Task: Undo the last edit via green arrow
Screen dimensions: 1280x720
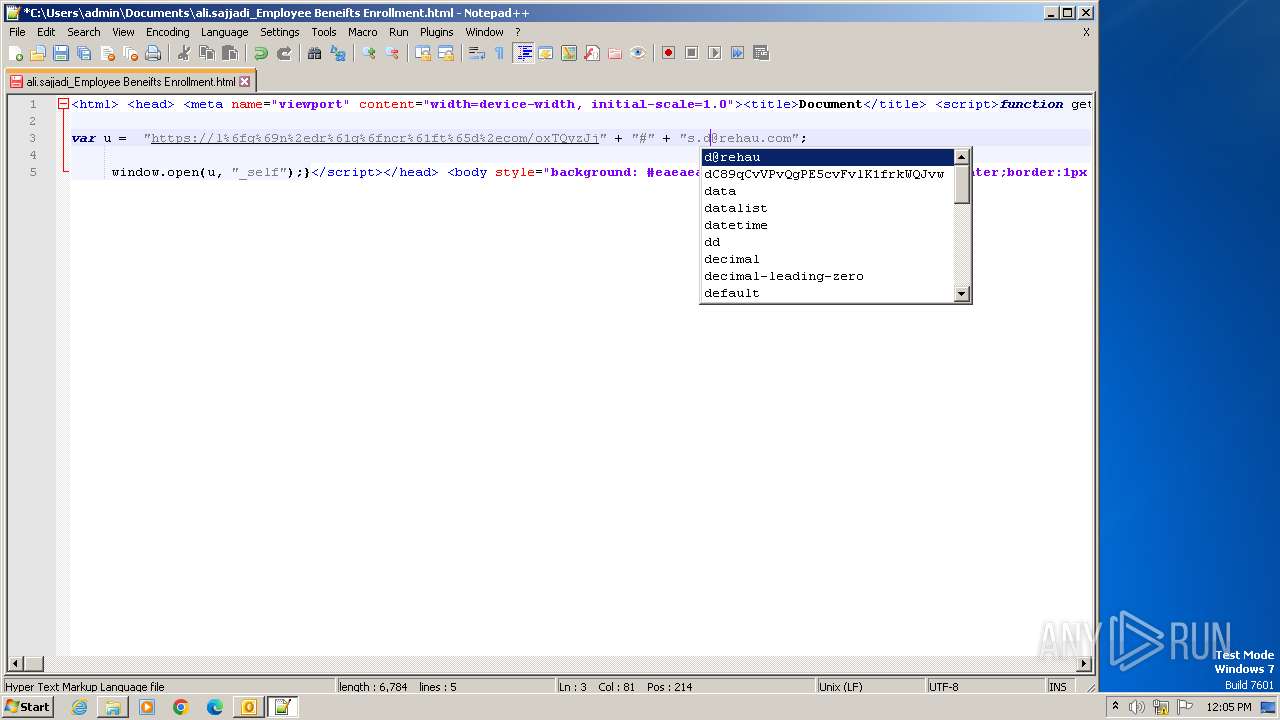Action: point(260,53)
